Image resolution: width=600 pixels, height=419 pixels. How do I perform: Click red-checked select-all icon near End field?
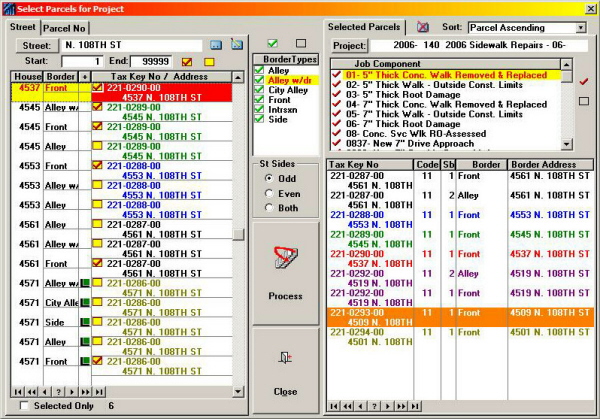pyautogui.click(x=187, y=62)
